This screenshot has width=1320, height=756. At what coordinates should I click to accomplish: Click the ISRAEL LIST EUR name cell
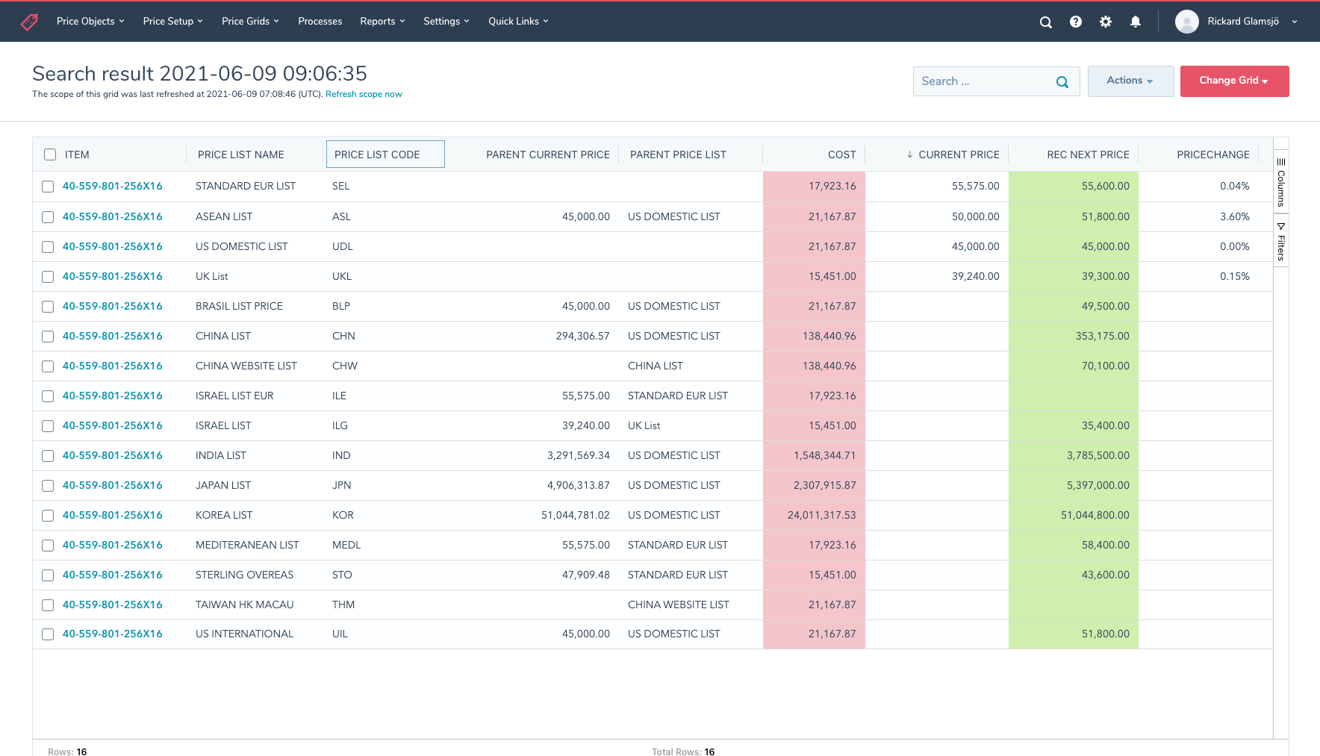tap(234, 396)
